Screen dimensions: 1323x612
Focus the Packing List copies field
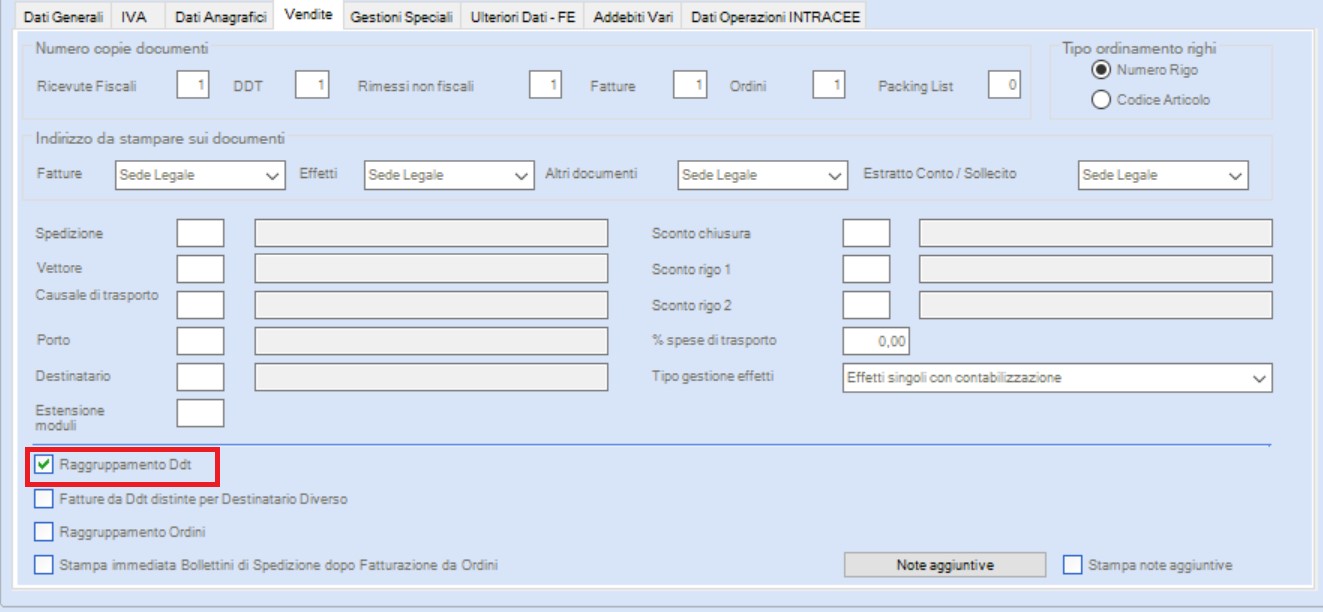(x=1005, y=86)
